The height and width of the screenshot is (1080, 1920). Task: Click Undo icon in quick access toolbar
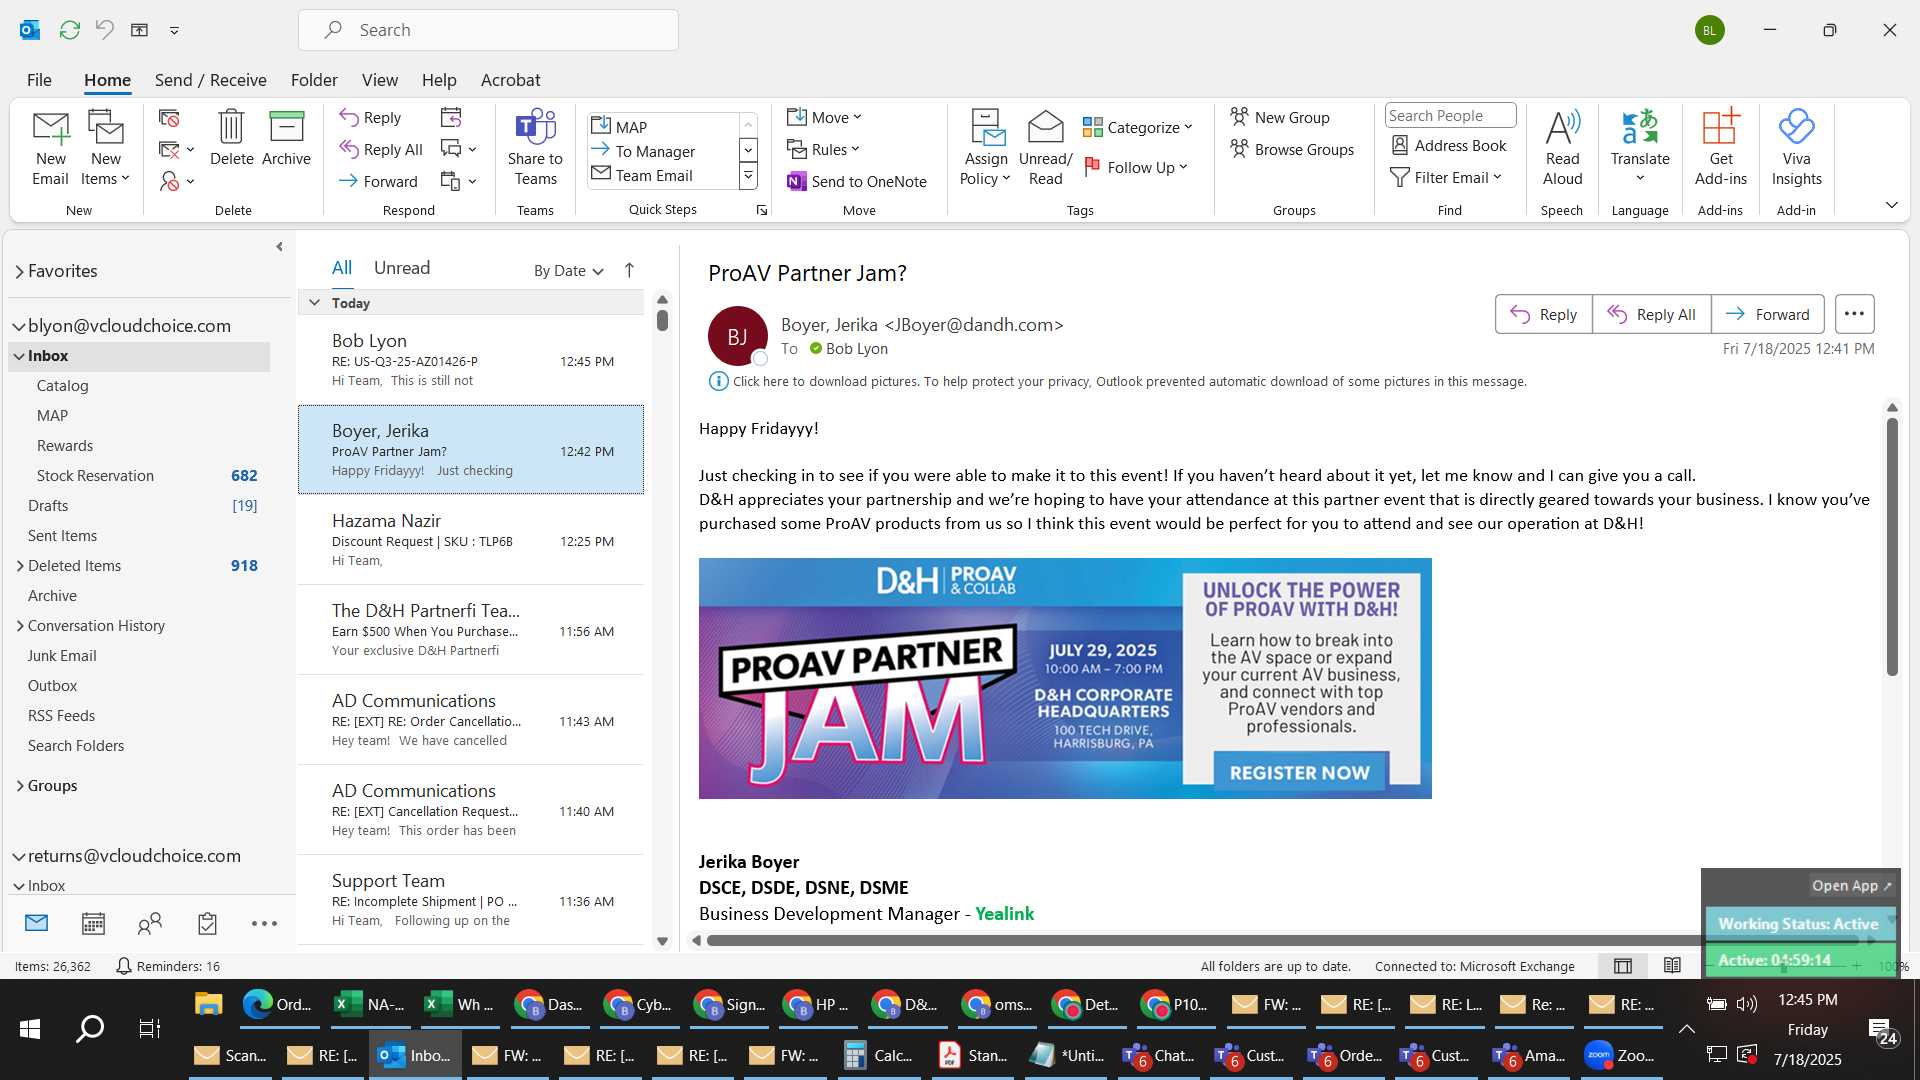(x=104, y=30)
